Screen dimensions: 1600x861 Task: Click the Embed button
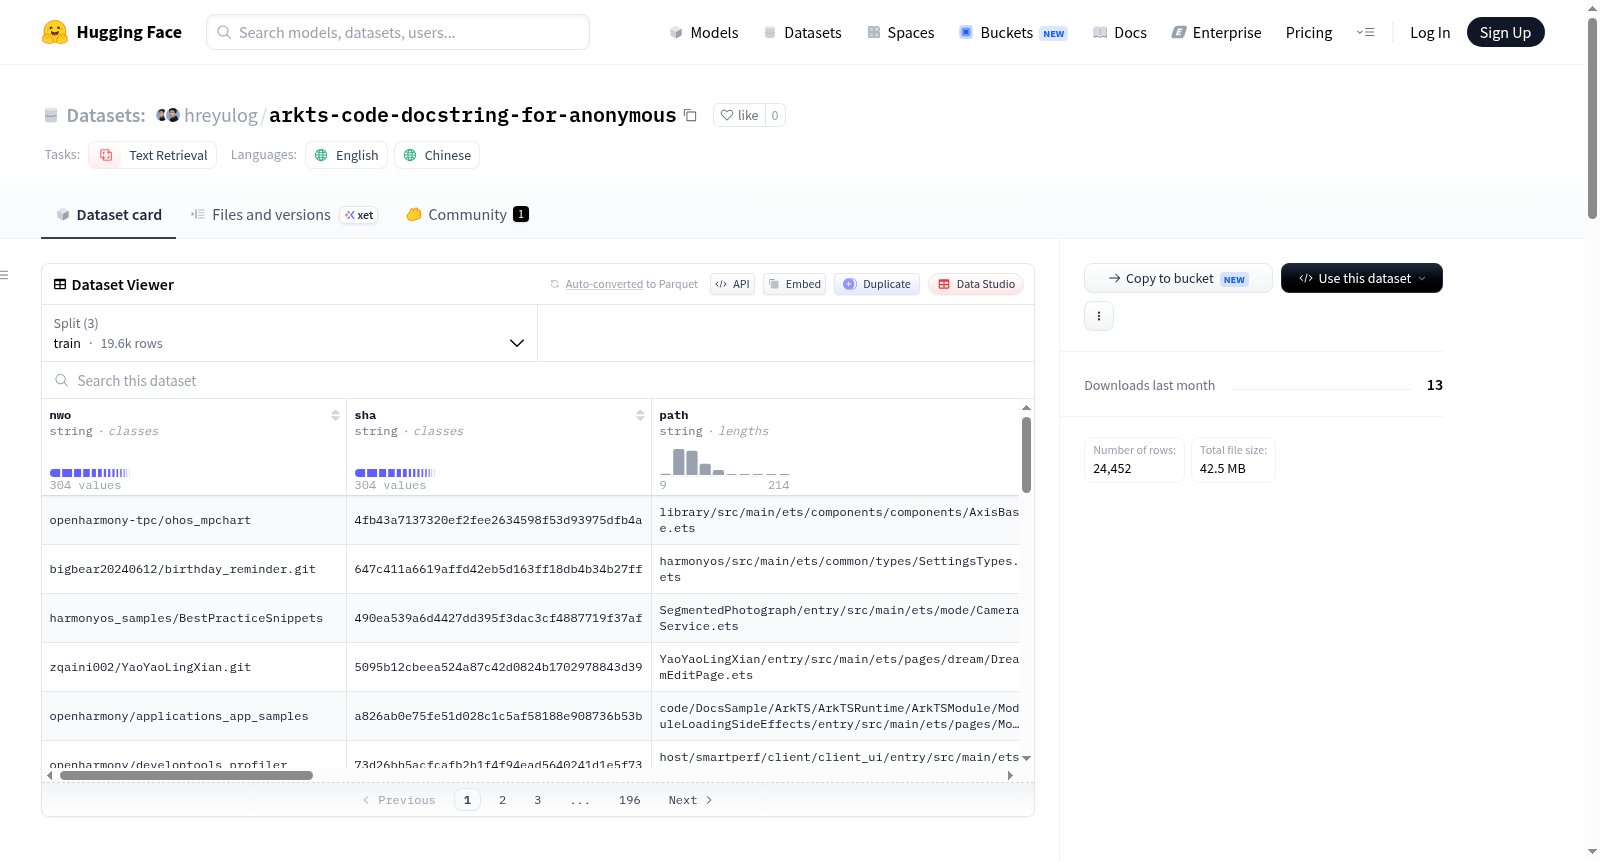pyautogui.click(x=794, y=284)
